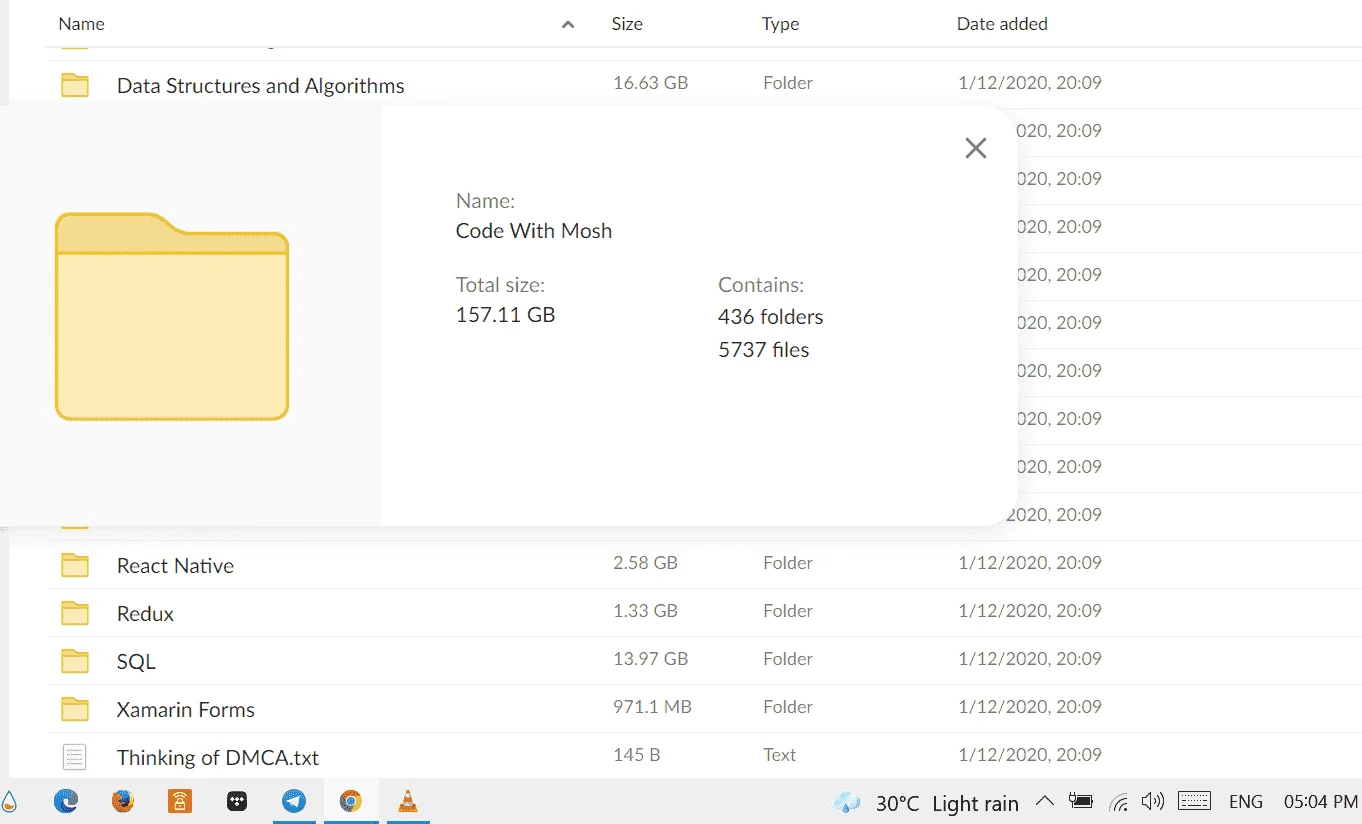Image resolution: width=1362 pixels, height=824 pixels.
Task: Click the volume speaker icon in the tray
Action: tap(1153, 802)
